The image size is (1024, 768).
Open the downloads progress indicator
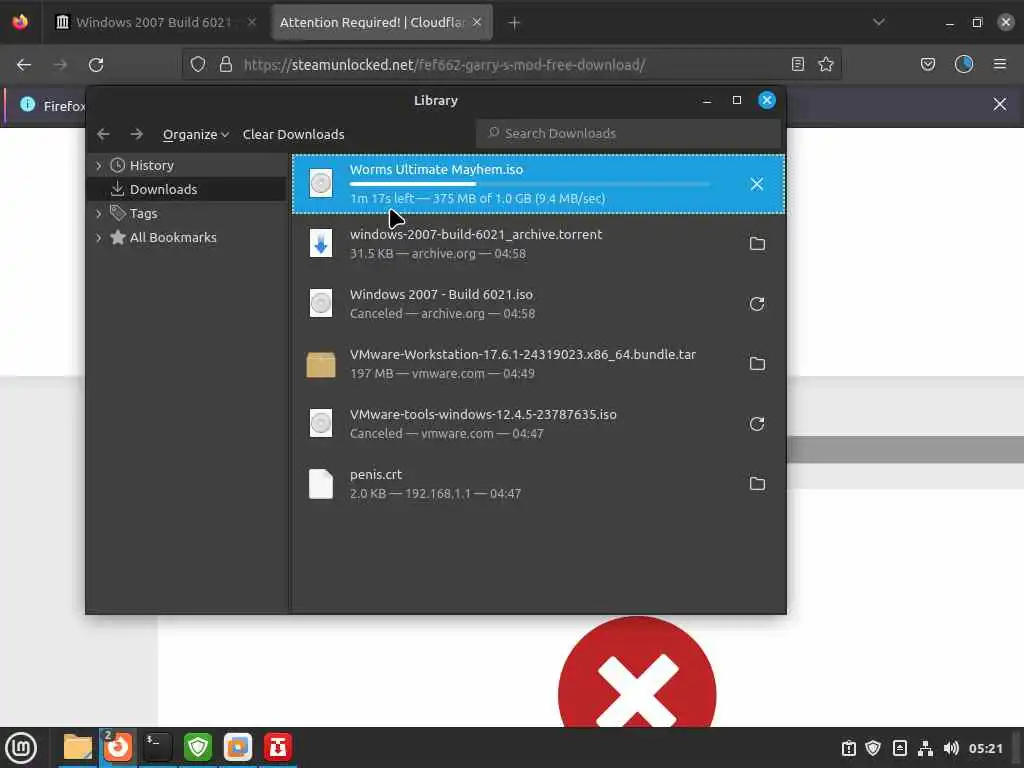pyautogui.click(x=964, y=64)
